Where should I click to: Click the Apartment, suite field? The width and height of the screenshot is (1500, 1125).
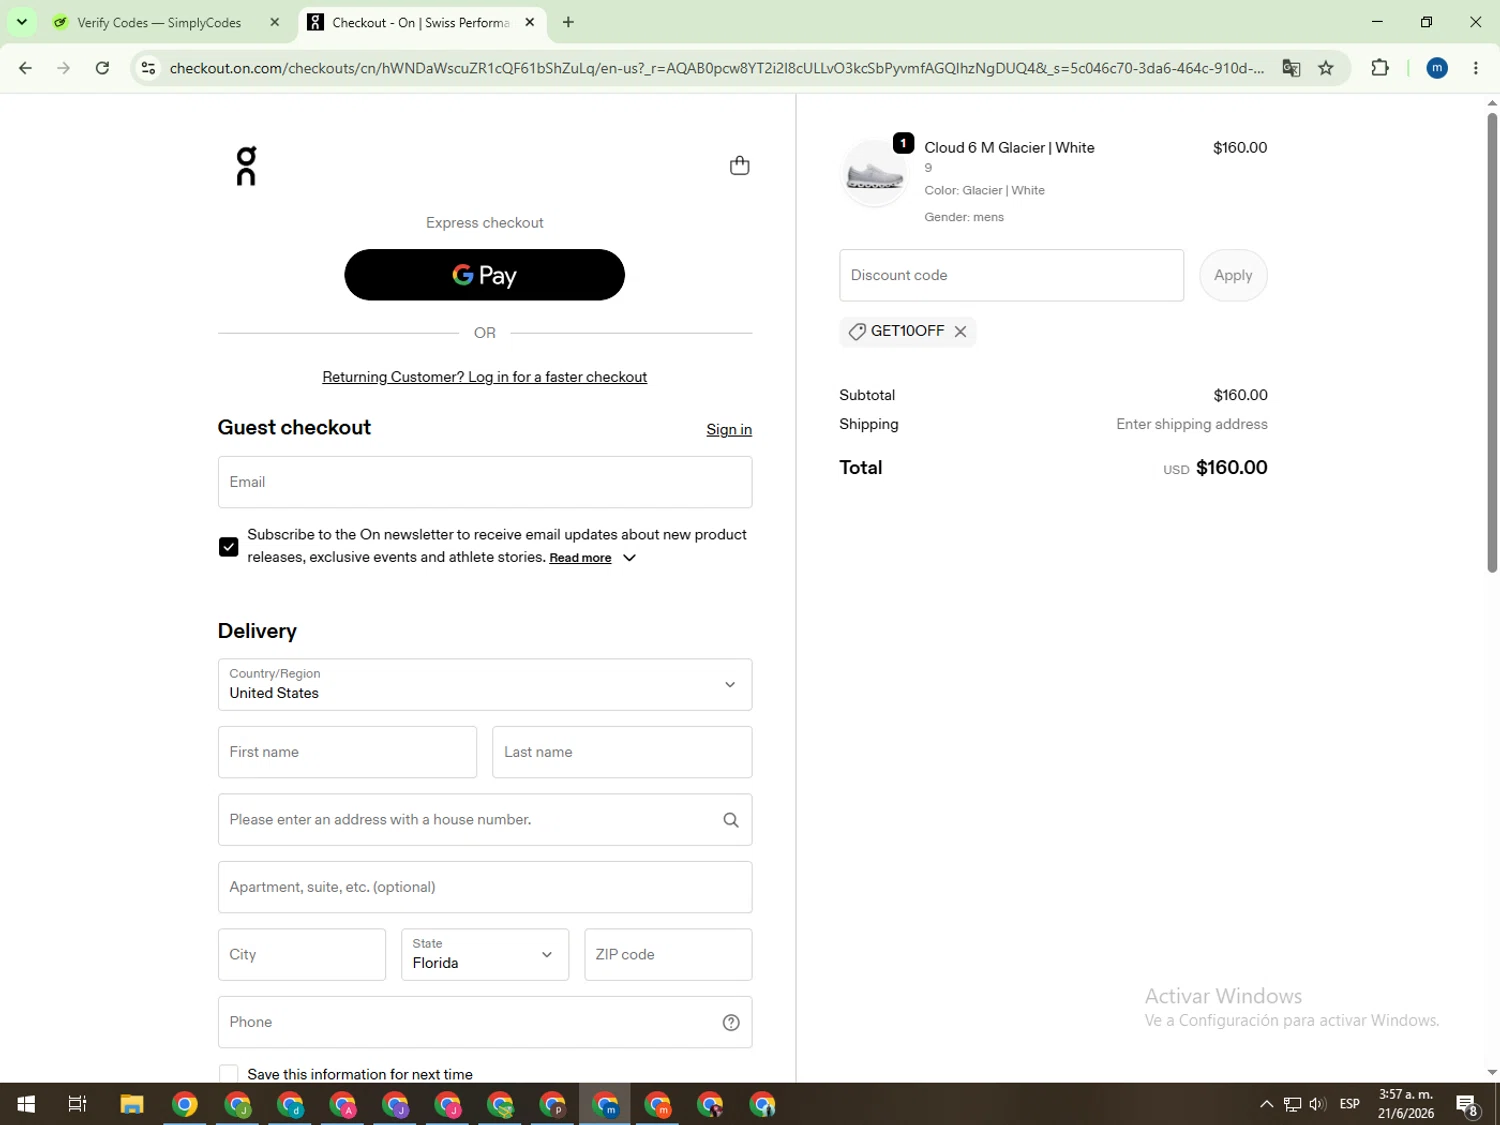485,887
